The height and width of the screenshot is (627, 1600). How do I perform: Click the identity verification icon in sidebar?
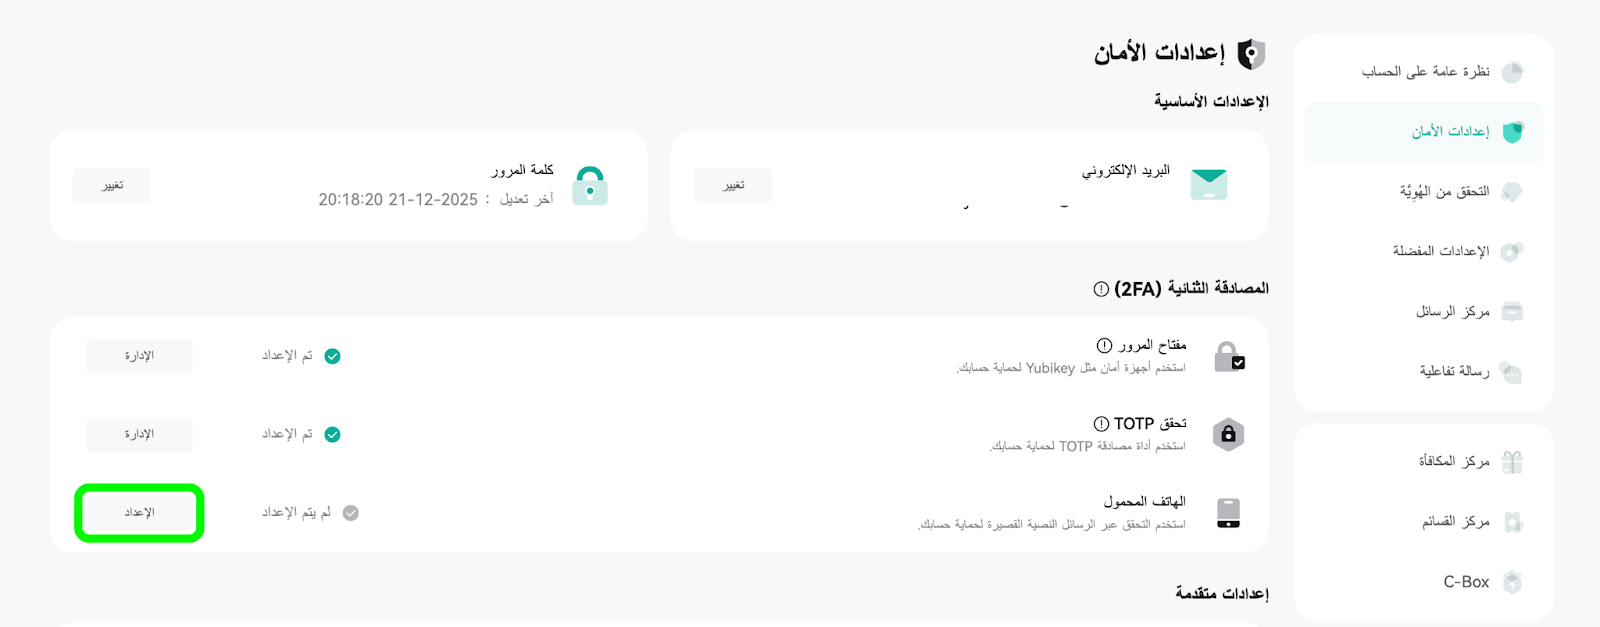point(1512,192)
